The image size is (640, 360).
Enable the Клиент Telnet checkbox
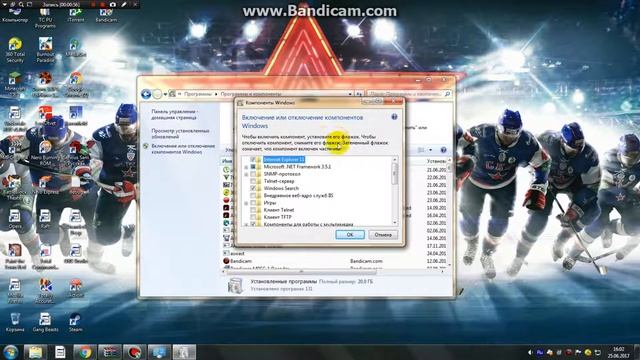pos(253,210)
